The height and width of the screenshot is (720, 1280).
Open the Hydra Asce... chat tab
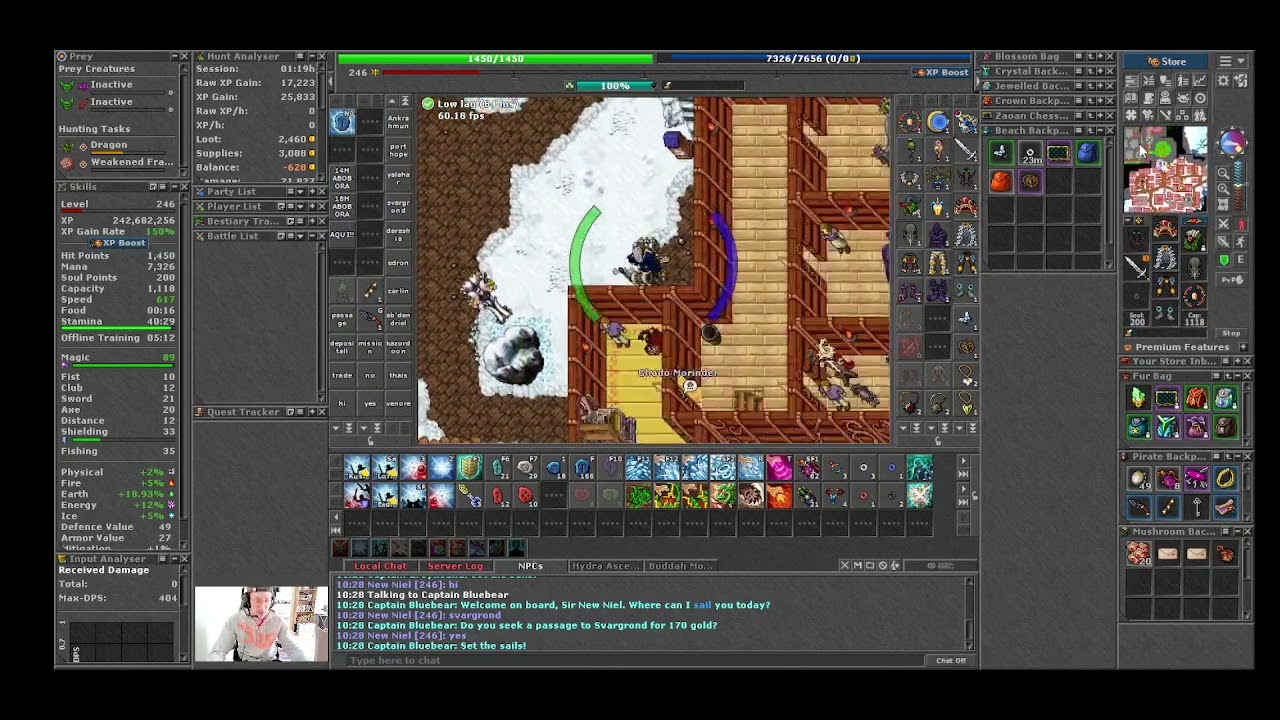tap(606, 566)
